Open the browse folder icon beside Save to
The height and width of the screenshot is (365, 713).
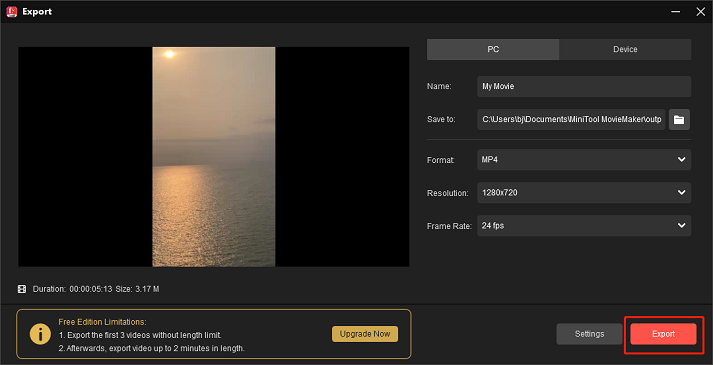(x=679, y=120)
